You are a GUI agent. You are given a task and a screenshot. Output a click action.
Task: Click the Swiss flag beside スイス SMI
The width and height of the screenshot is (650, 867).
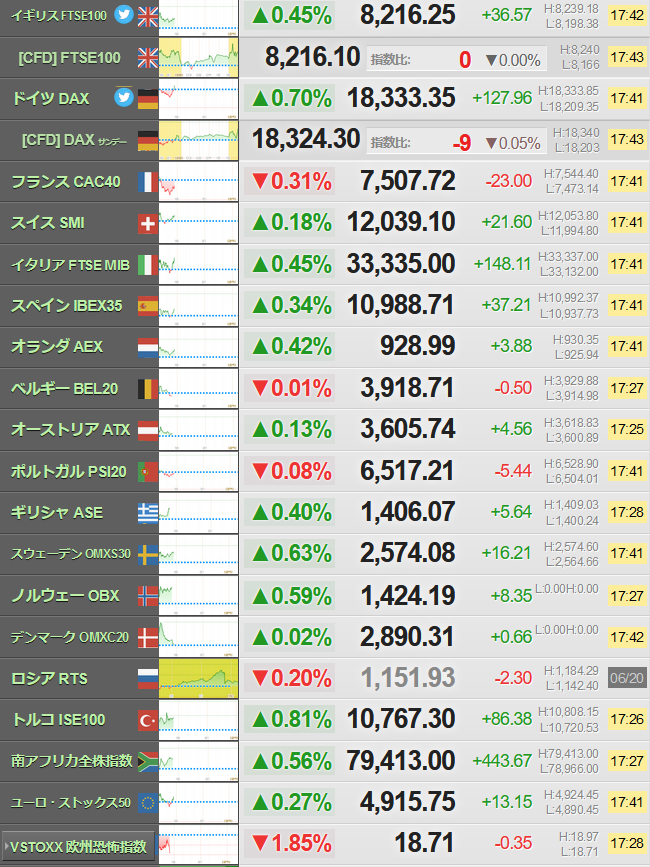pyautogui.click(x=148, y=223)
